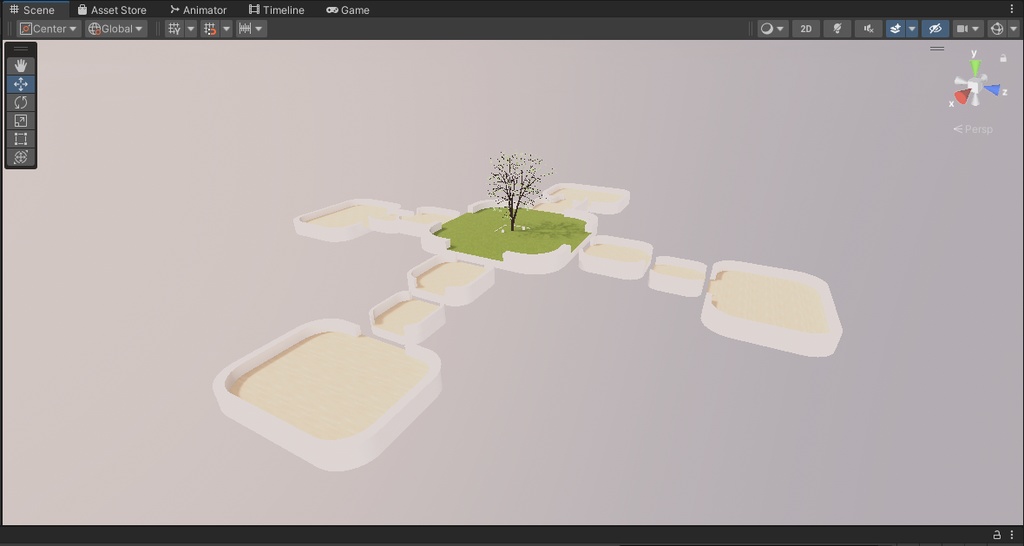Open increment snapping dropdown arrow
The height and width of the screenshot is (546, 1024).
point(259,29)
